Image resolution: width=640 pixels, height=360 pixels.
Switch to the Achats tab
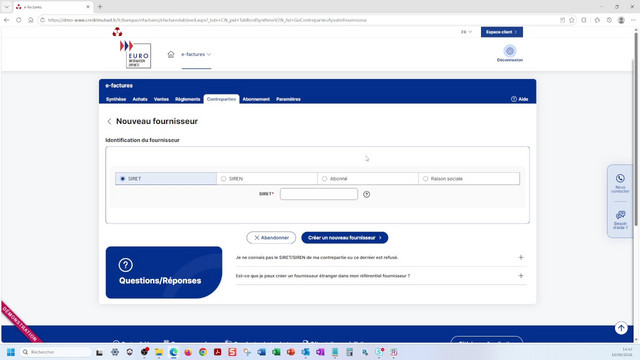(140, 99)
